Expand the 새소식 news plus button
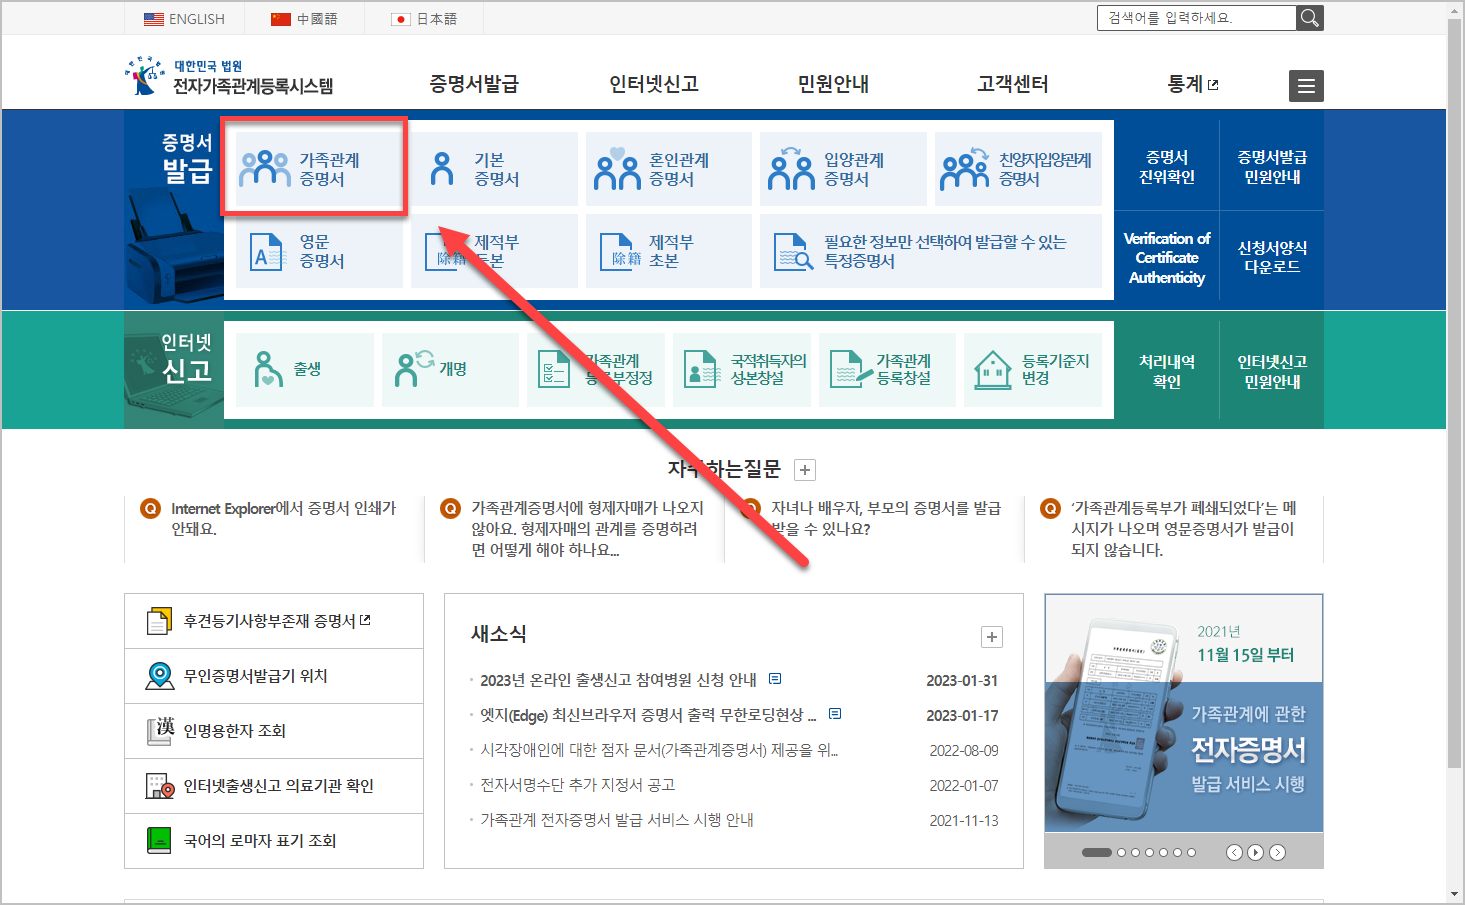Image resolution: width=1465 pixels, height=905 pixels. pos(991,637)
